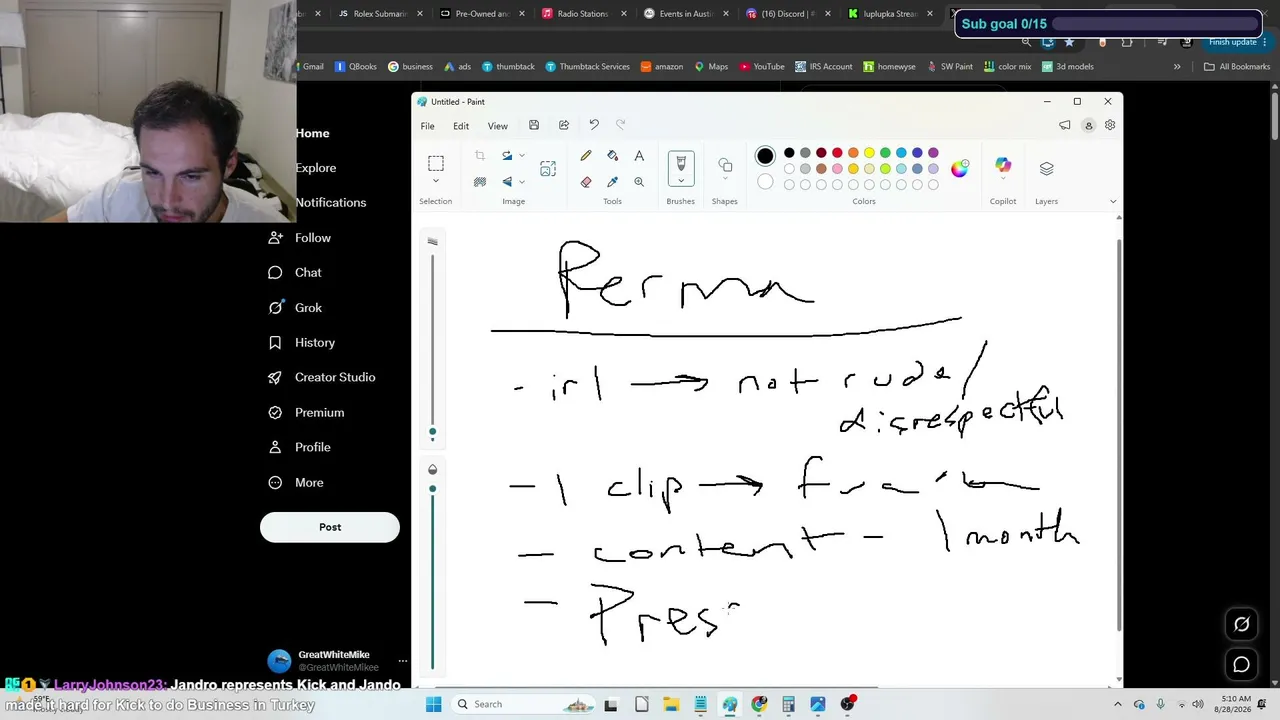Activate the Eraser tool
Viewport: 1280px width, 720px height.
click(x=586, y=182)
